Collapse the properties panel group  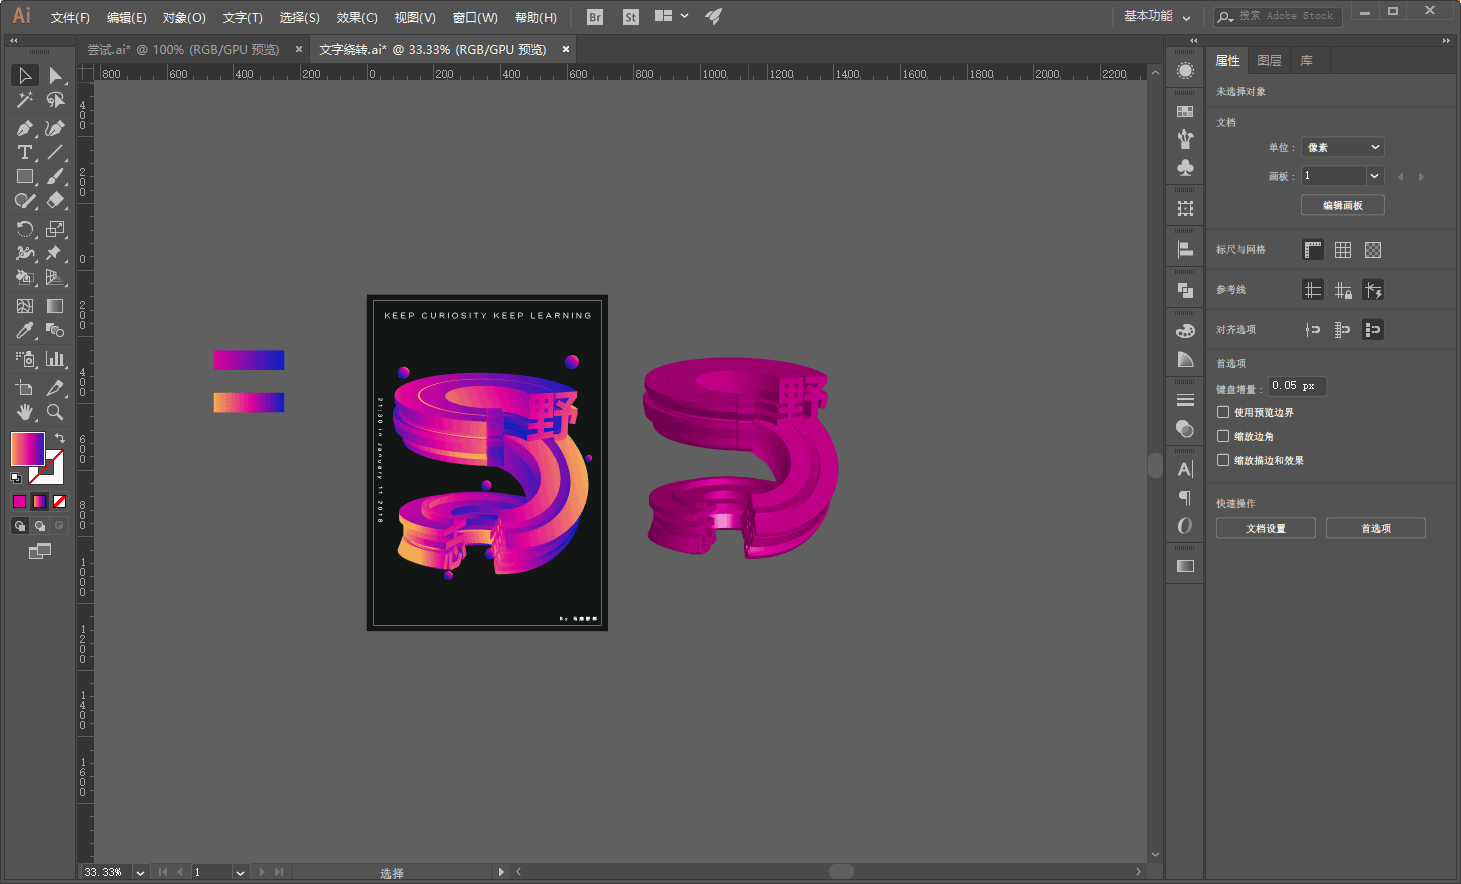pyautogui.click(x=1446, y=41)
